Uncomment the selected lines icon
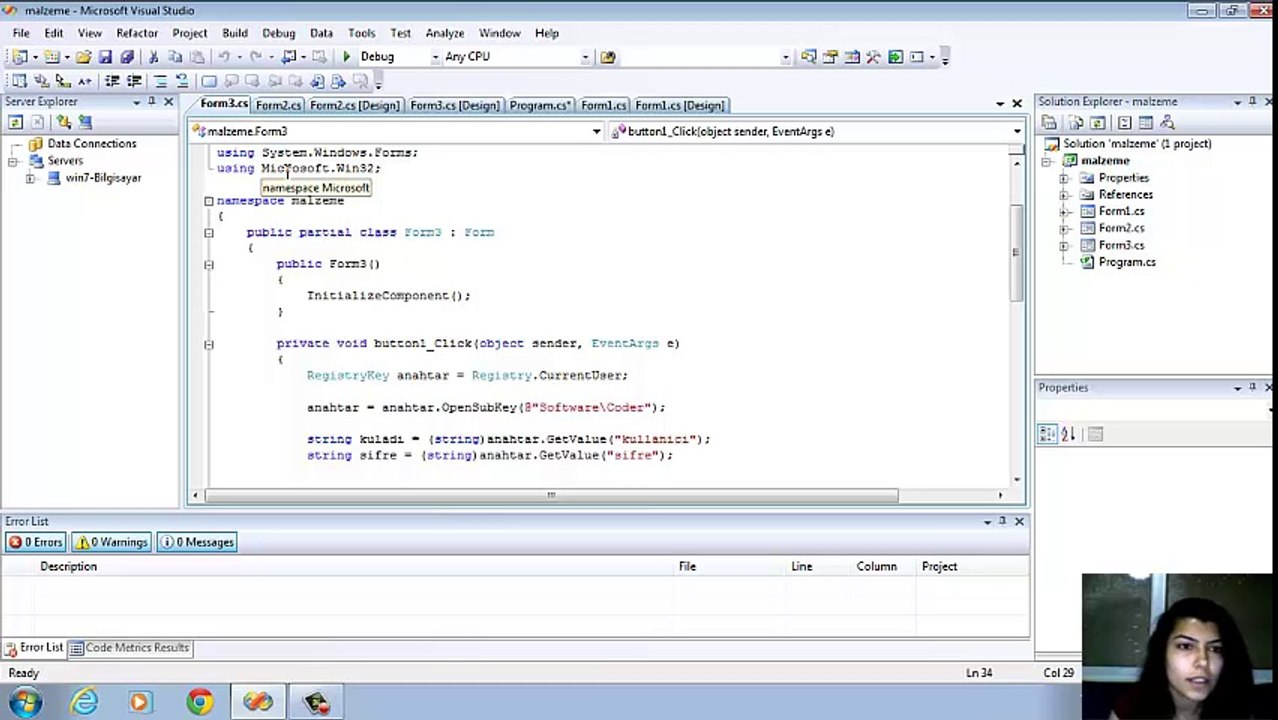This screenshot has width=1278, height=720. pos(182,81)
